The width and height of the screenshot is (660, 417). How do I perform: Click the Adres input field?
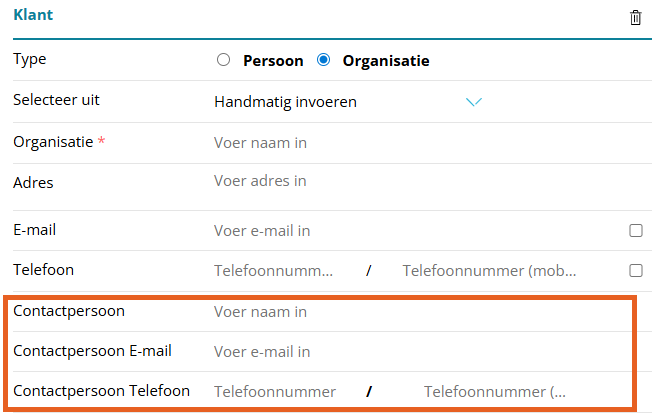[x=400, y=181]
